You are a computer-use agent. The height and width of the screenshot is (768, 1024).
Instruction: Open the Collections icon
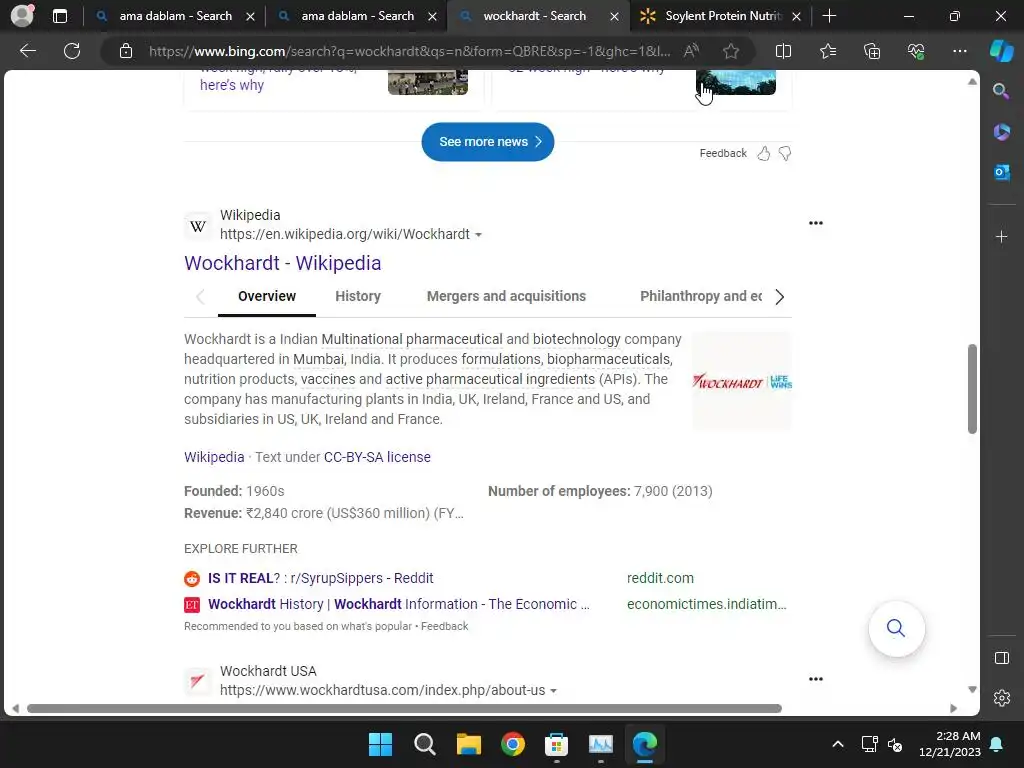[x=872, y=51]
